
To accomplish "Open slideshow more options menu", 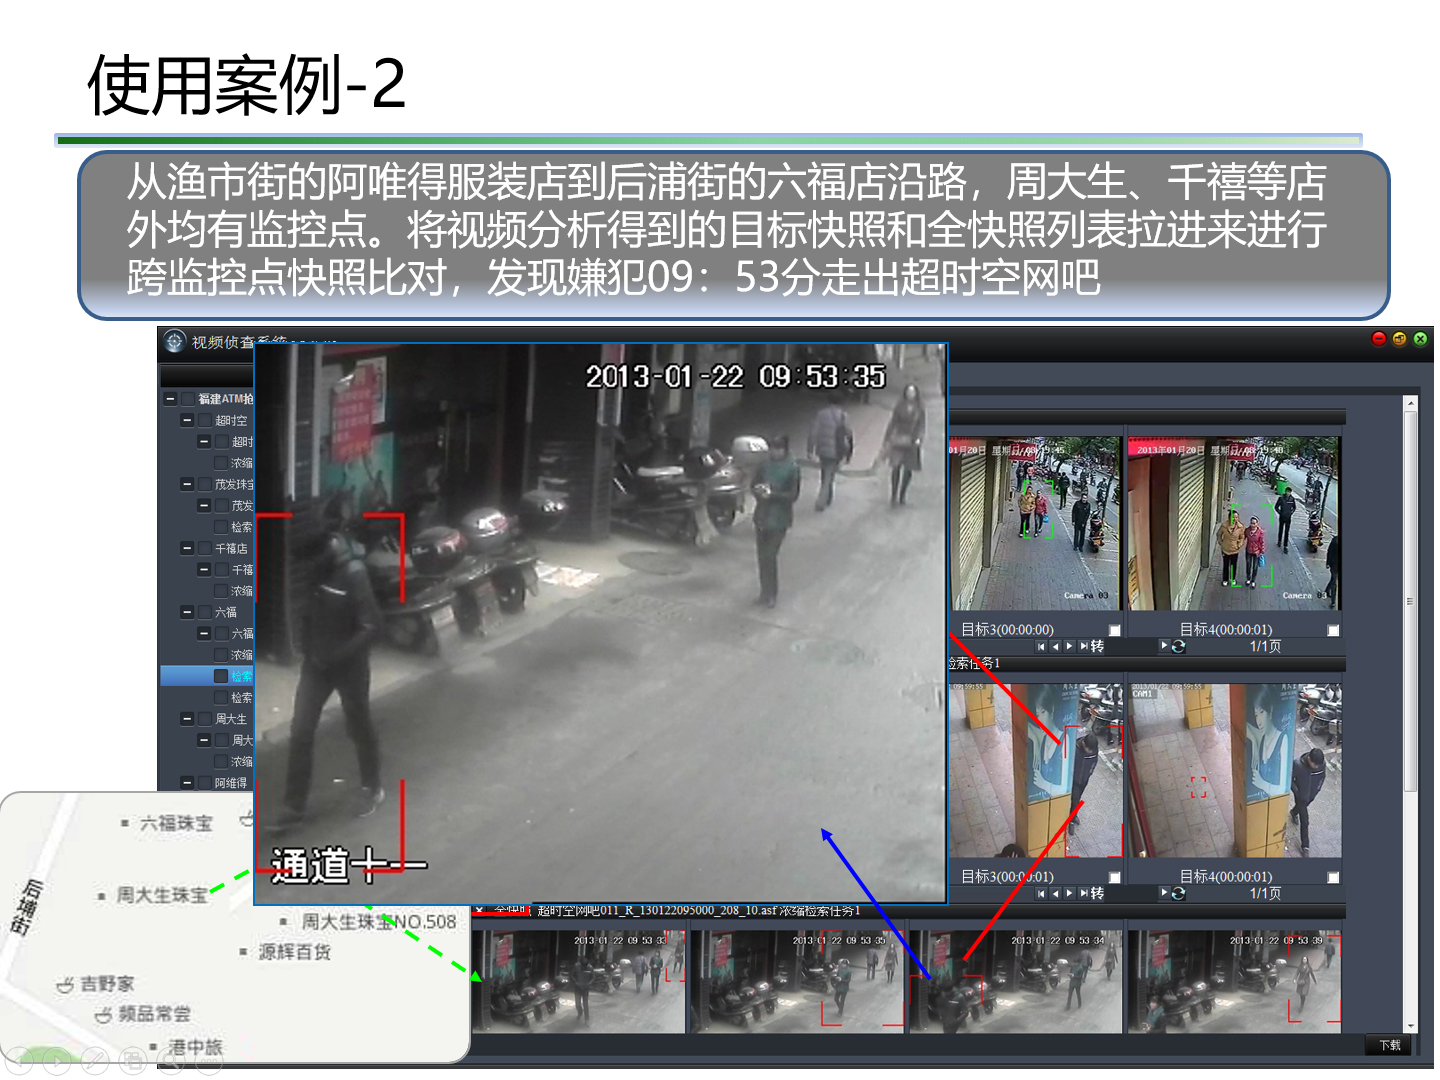I will pyautogui.click(x=209, y=1061).
